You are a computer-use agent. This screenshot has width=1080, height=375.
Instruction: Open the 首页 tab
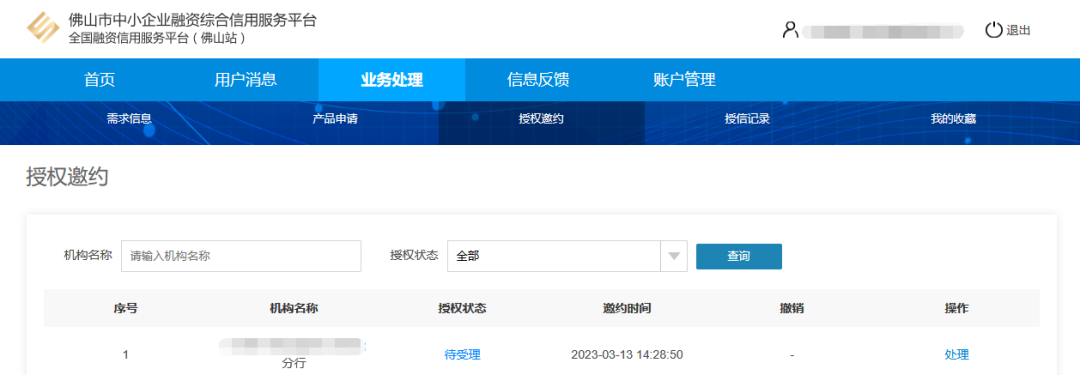[x=99, y=80]
